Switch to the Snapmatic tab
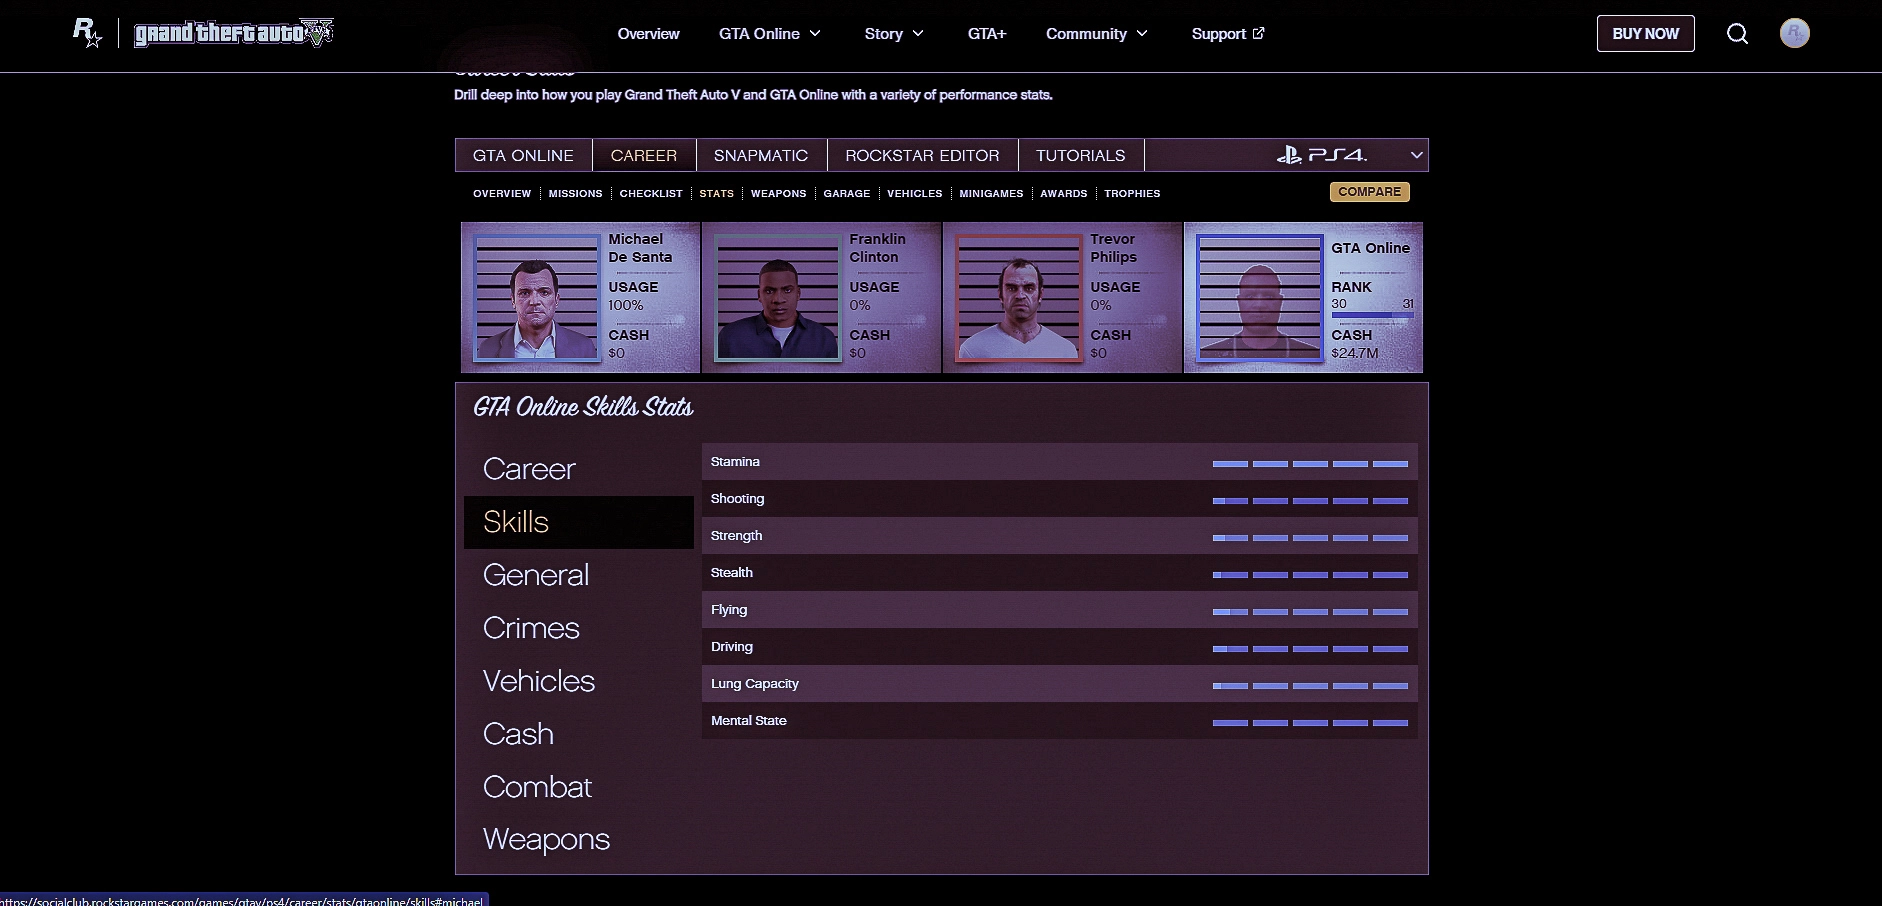Screen dimensions: 1882x906 click(x=760, y=155)
